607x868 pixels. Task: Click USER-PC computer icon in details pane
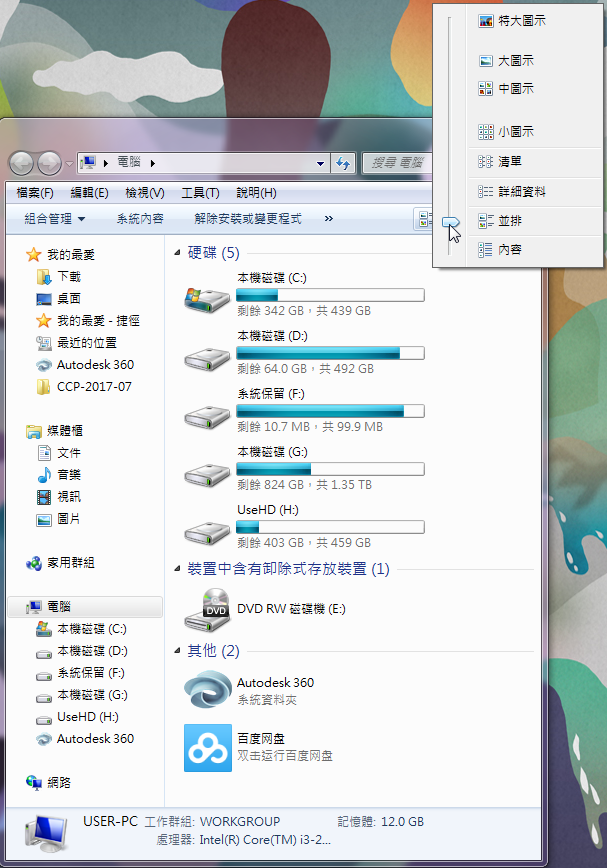pyautogui.click(x=46, y=834)
